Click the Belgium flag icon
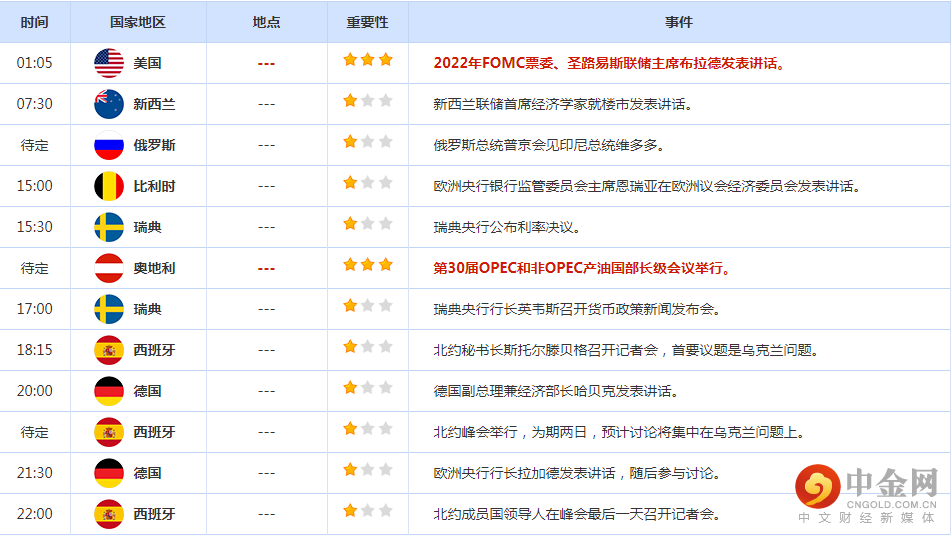The image size is (952, 536). pos(109,186)
